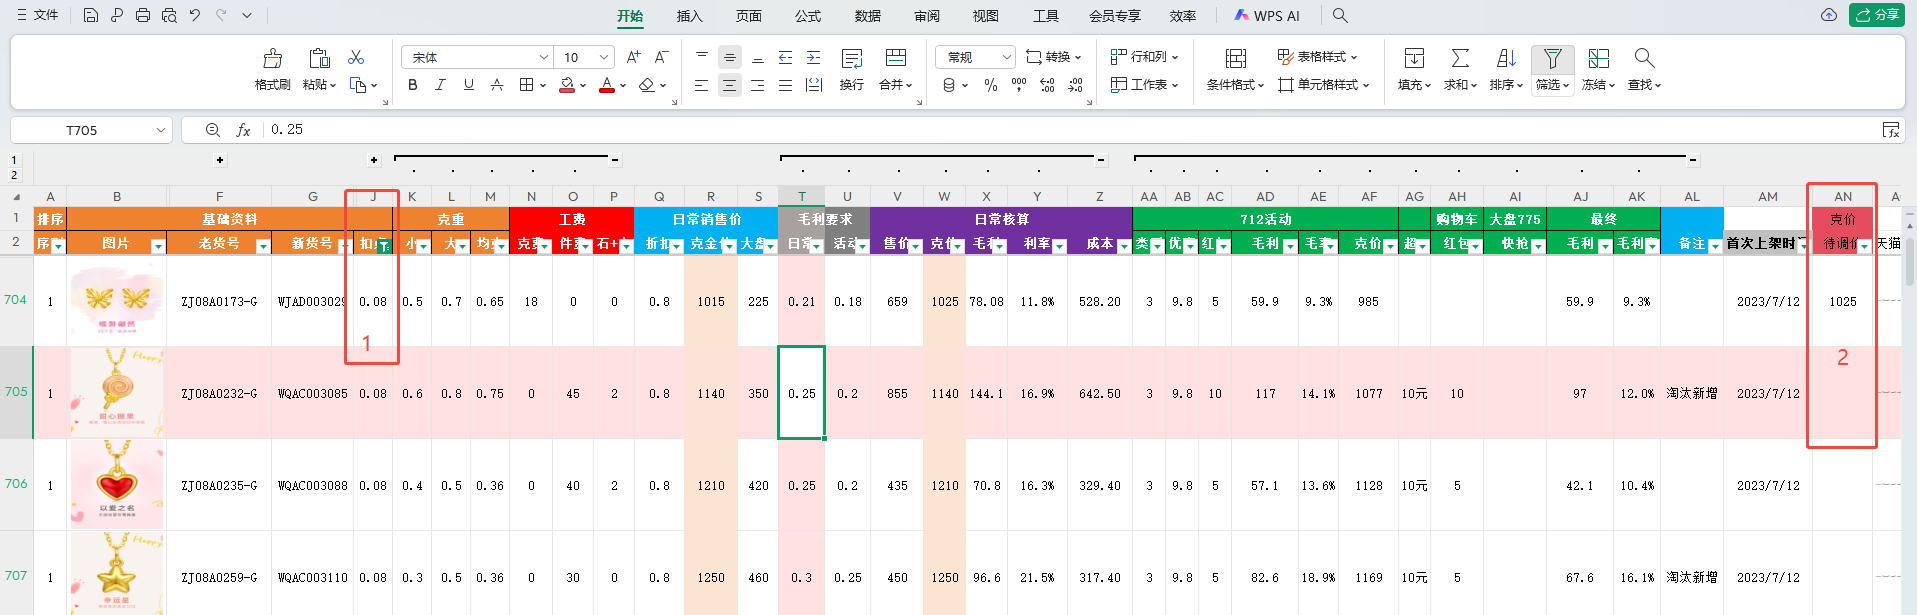This screenshot has width=1917, height=615.
Task: Click the Save icon in quick toolbar
Action: pyautogui.click(x=91, y=15)
